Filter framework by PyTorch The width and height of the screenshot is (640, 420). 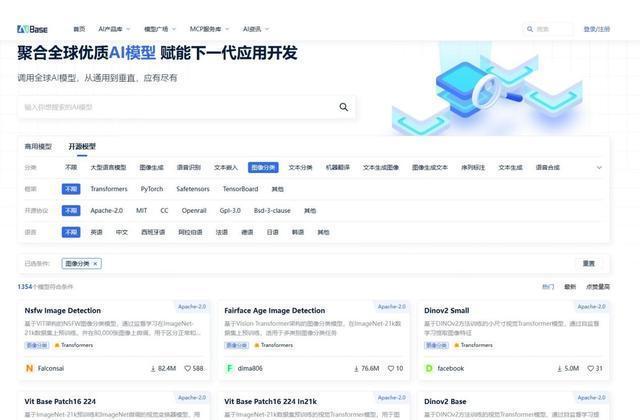click(152, 189)
